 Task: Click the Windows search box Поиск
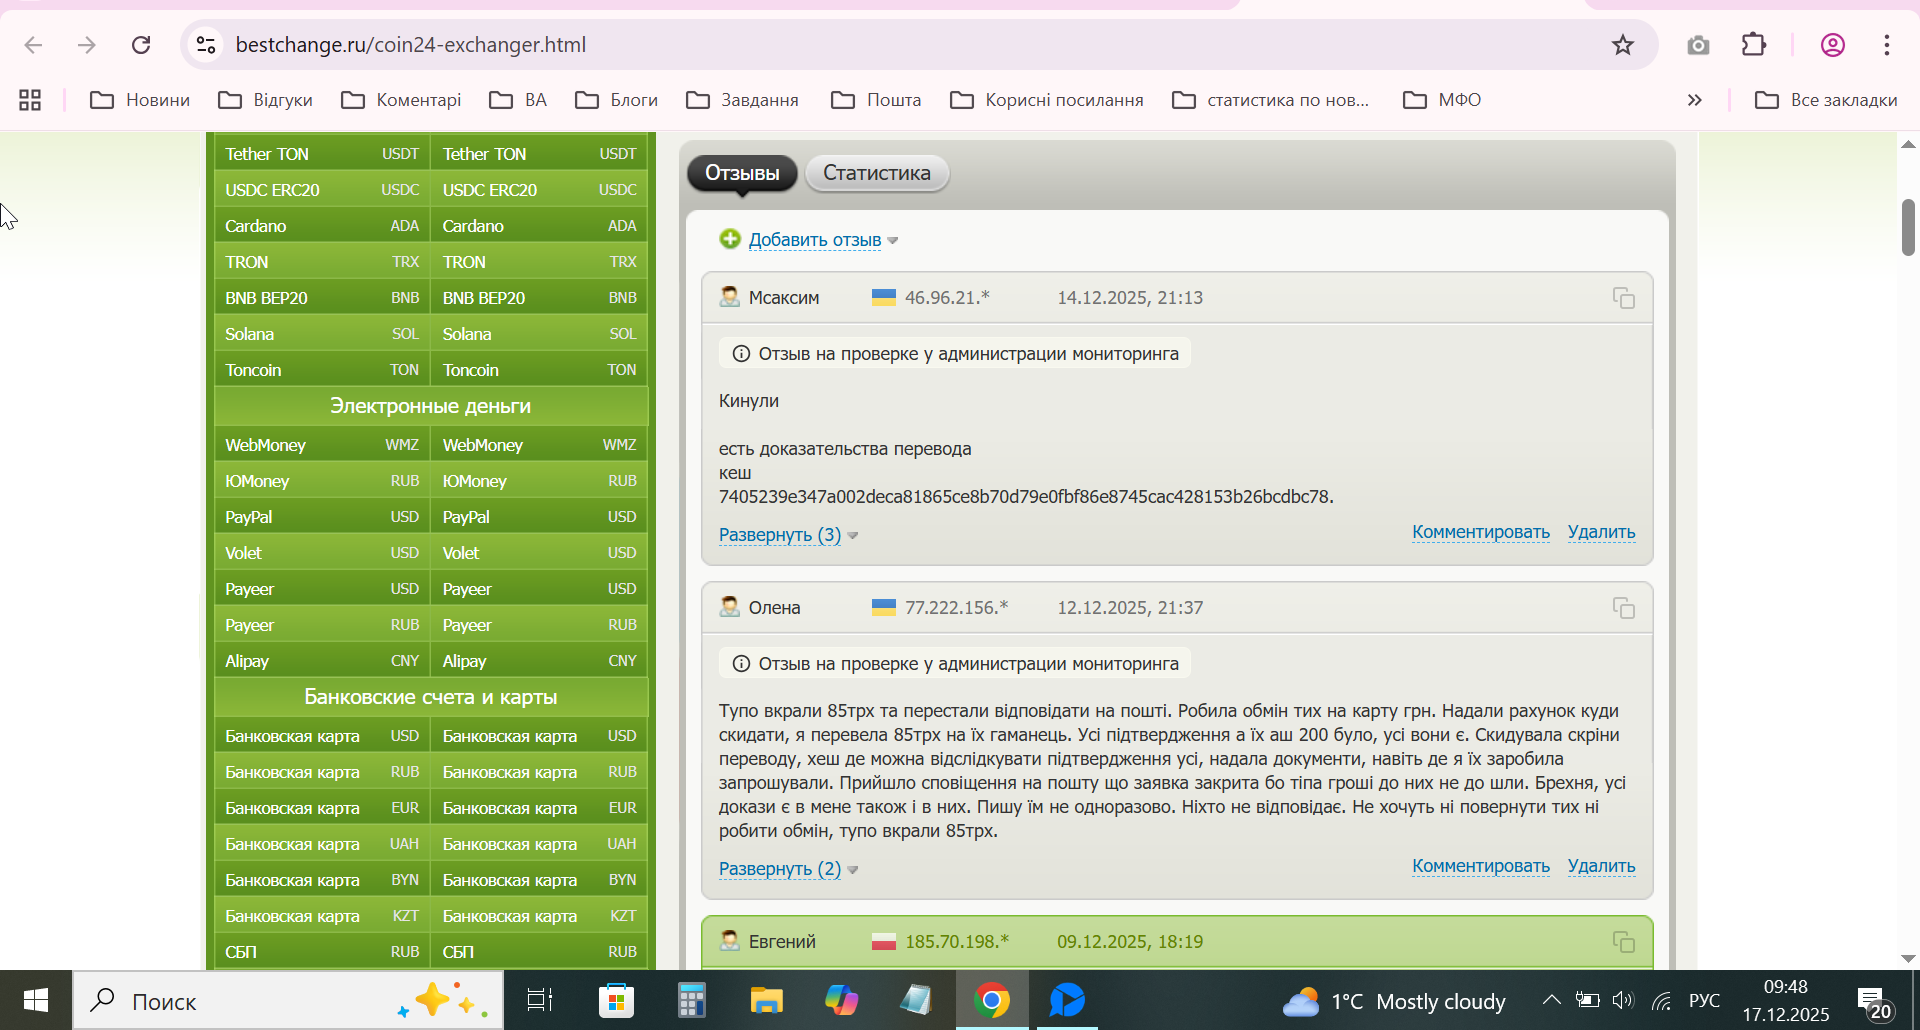point(288,1000)
